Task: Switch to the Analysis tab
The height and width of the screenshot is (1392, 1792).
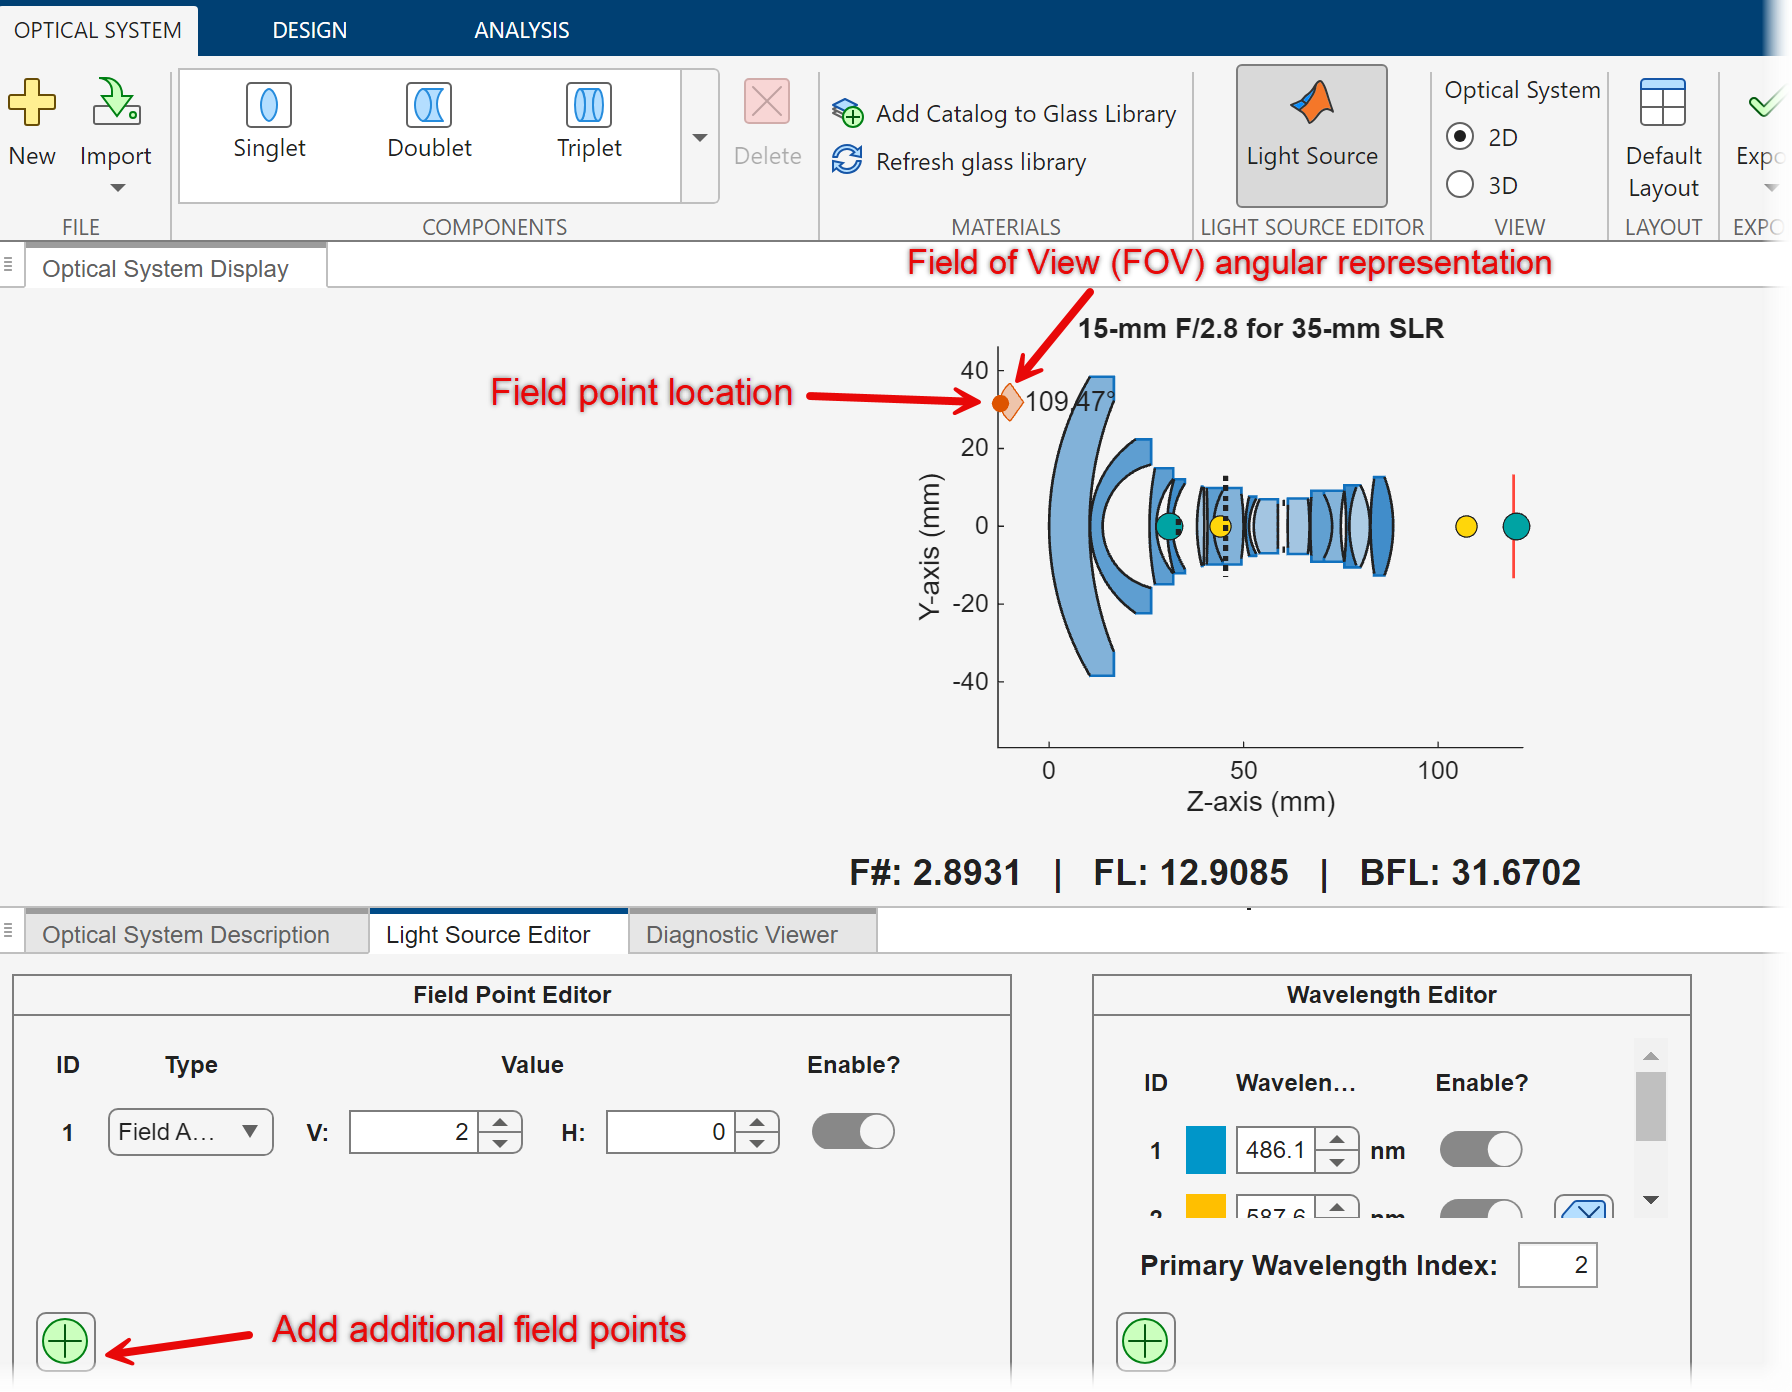Action: pyautogui.click(x=521, y=29)
